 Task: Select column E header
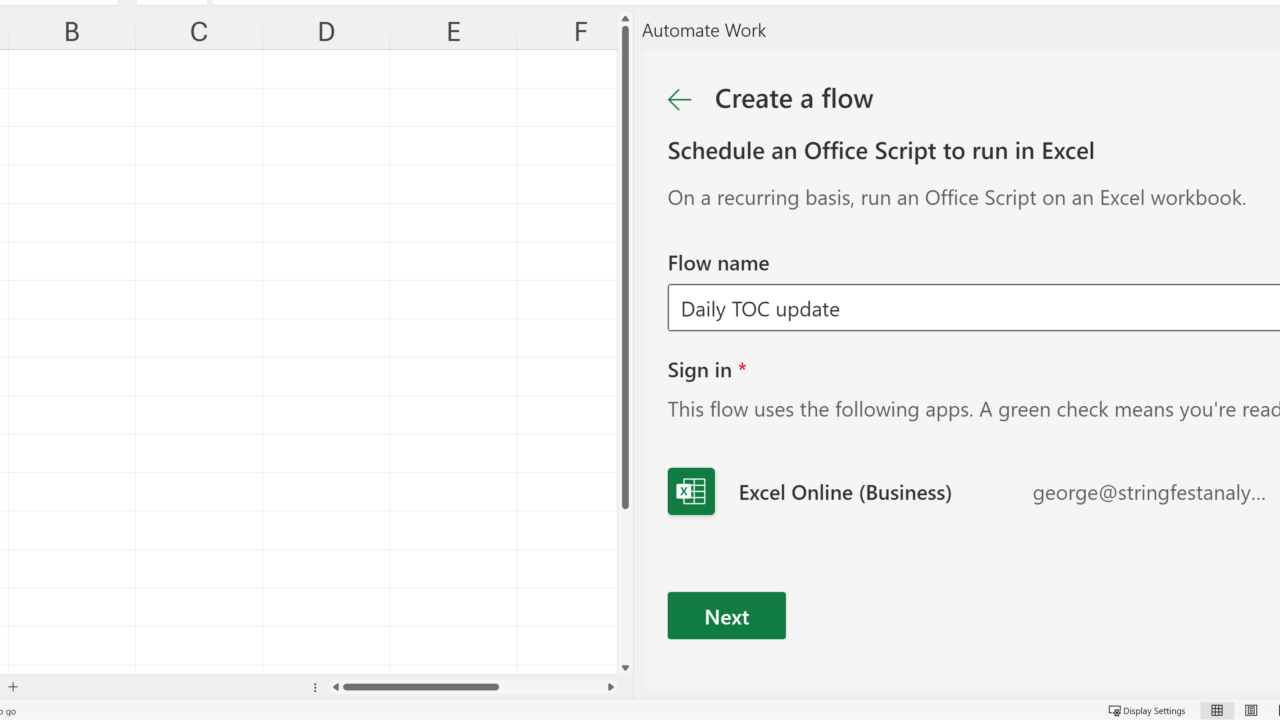click(453, 32)
